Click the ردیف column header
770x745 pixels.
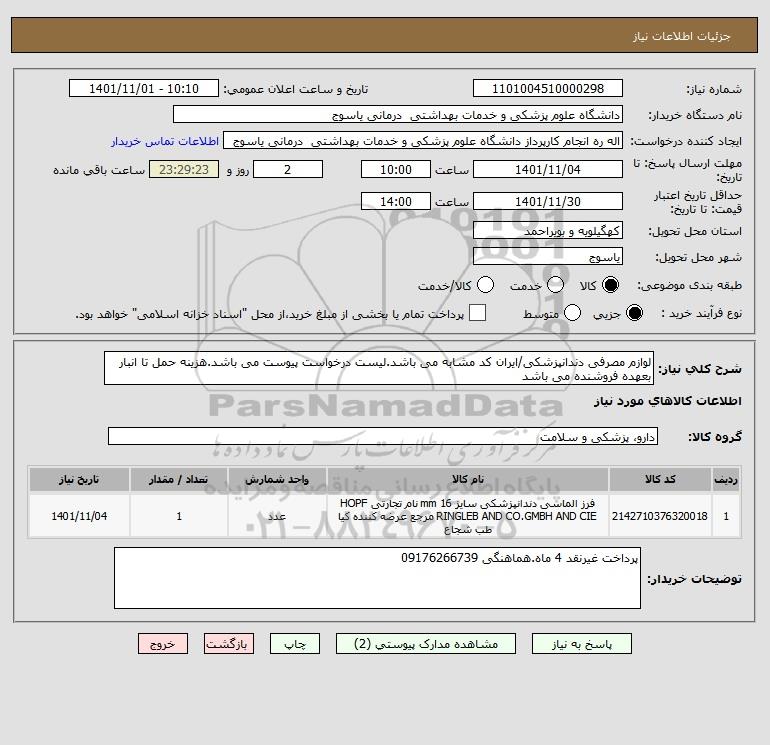tap(726, 479)
